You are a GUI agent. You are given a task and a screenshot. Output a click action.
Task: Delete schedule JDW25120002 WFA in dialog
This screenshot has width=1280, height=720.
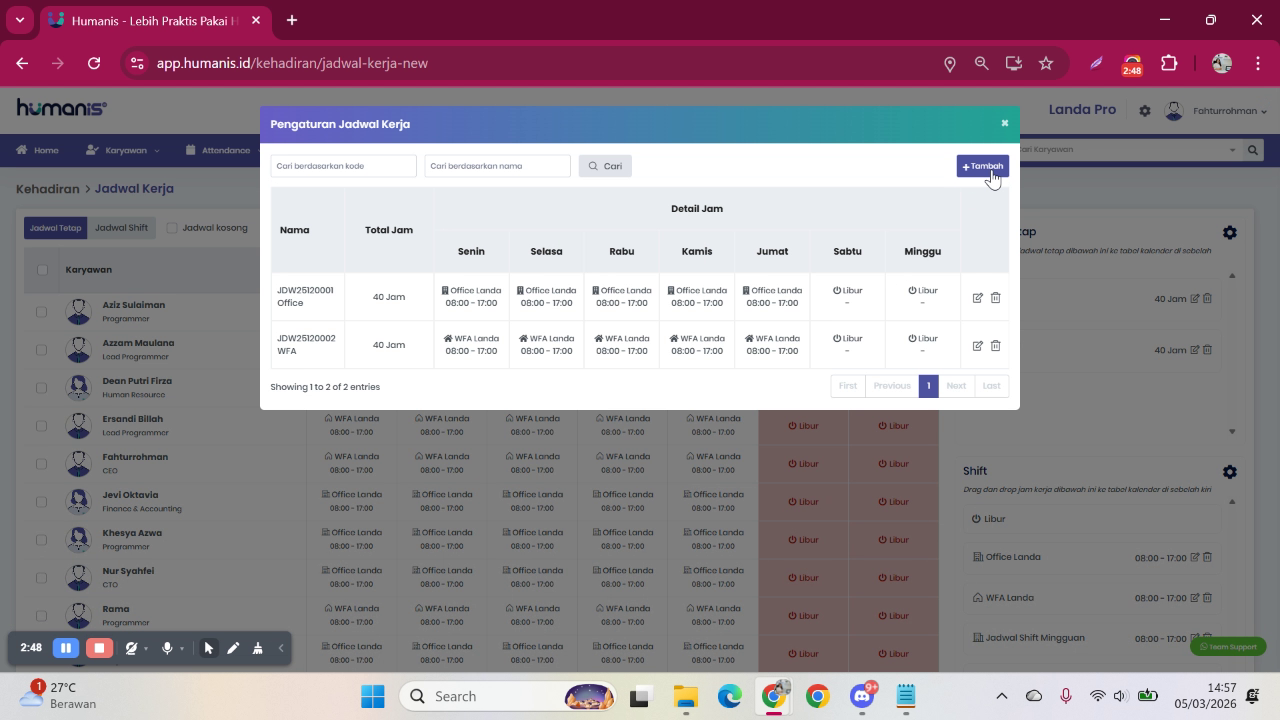click(995, 346)
